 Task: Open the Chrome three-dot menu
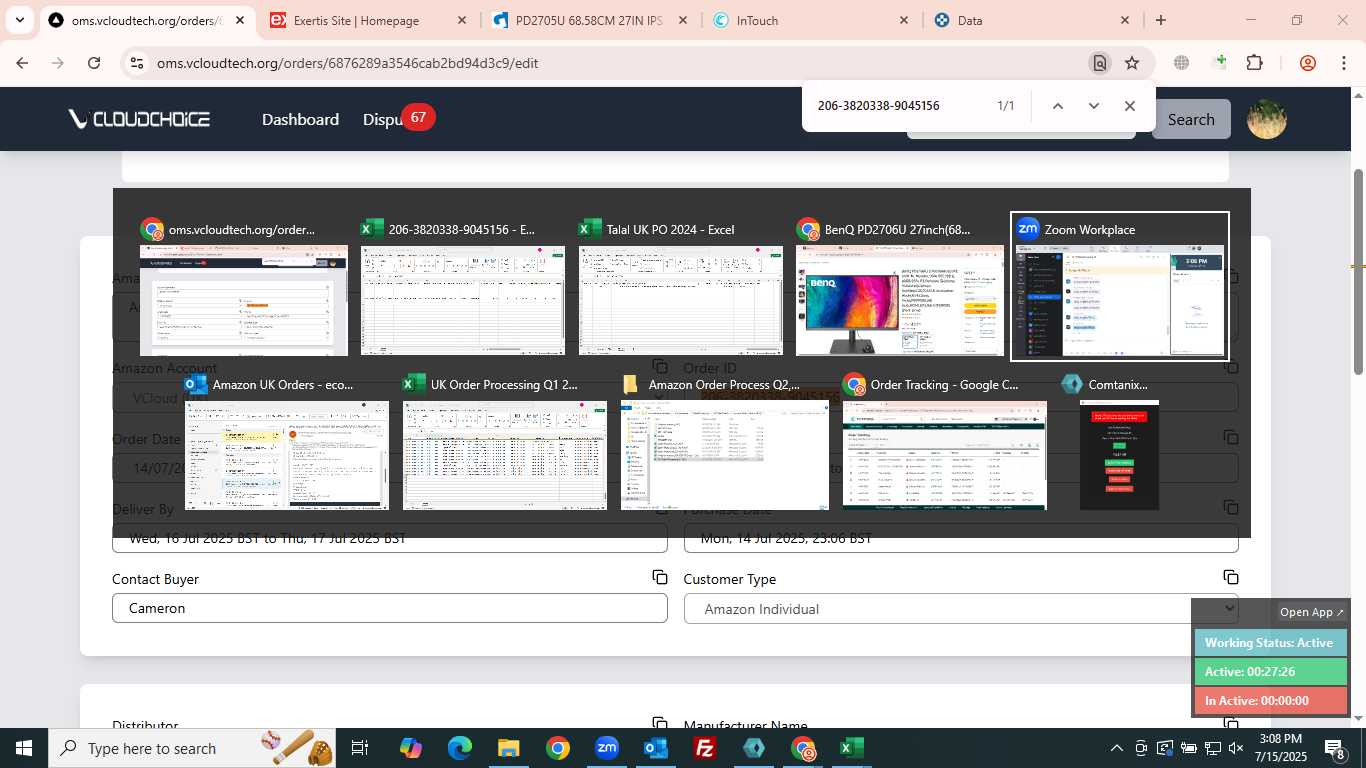click(x=1344, y=63)
